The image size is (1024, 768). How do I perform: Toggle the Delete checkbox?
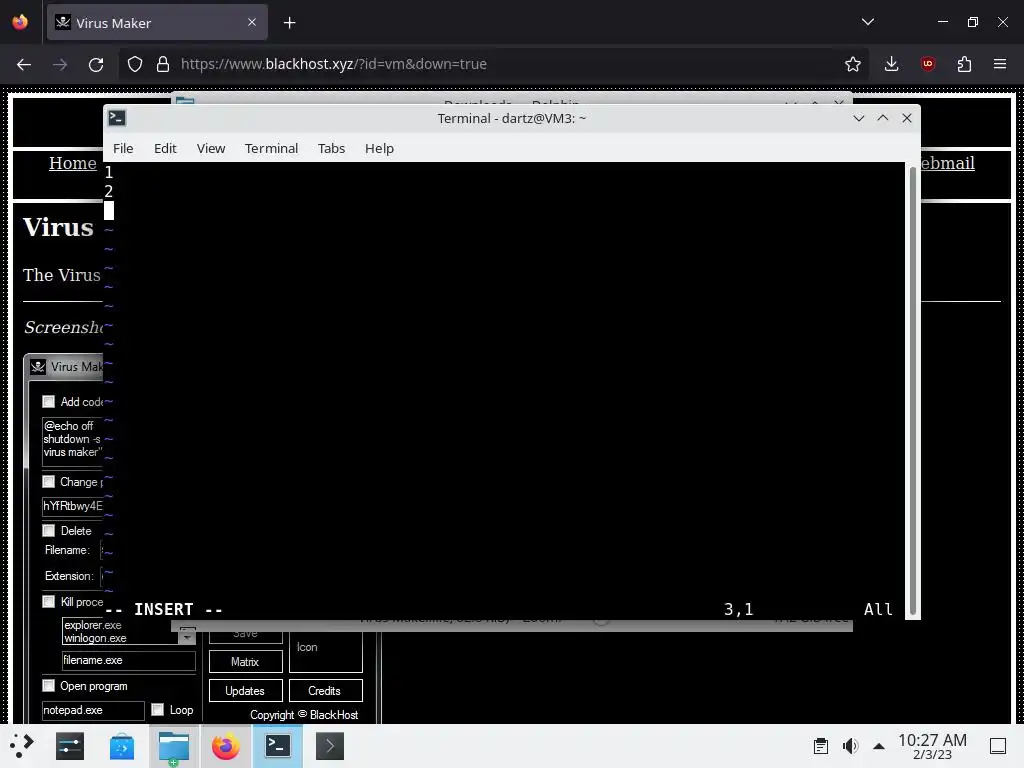tap(48, 530)
